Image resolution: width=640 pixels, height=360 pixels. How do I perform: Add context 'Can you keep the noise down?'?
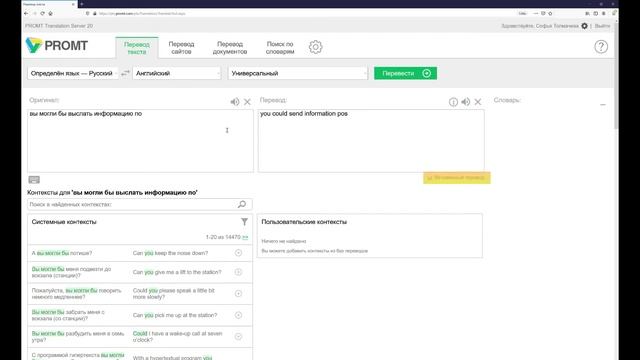click(238, 253)
